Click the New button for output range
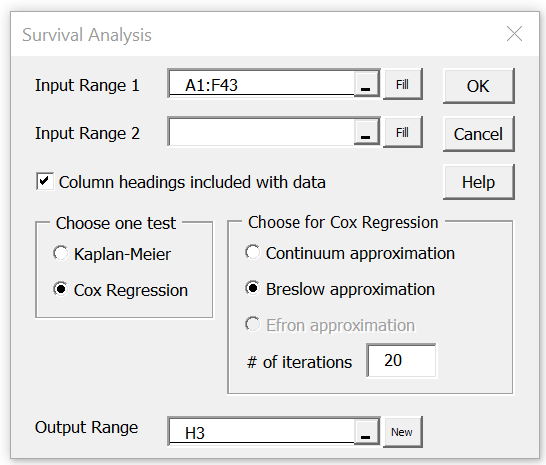 tap(403, 432)
